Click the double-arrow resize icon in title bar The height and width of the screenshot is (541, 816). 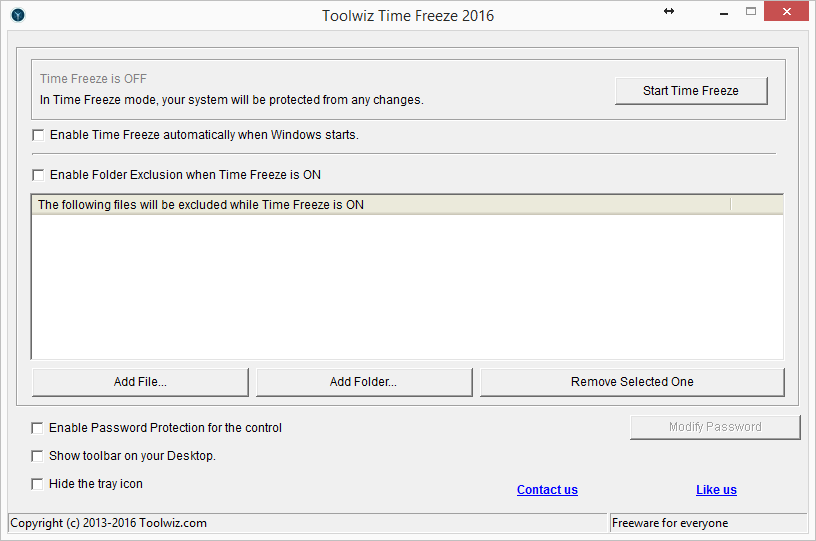click(669, 11)
